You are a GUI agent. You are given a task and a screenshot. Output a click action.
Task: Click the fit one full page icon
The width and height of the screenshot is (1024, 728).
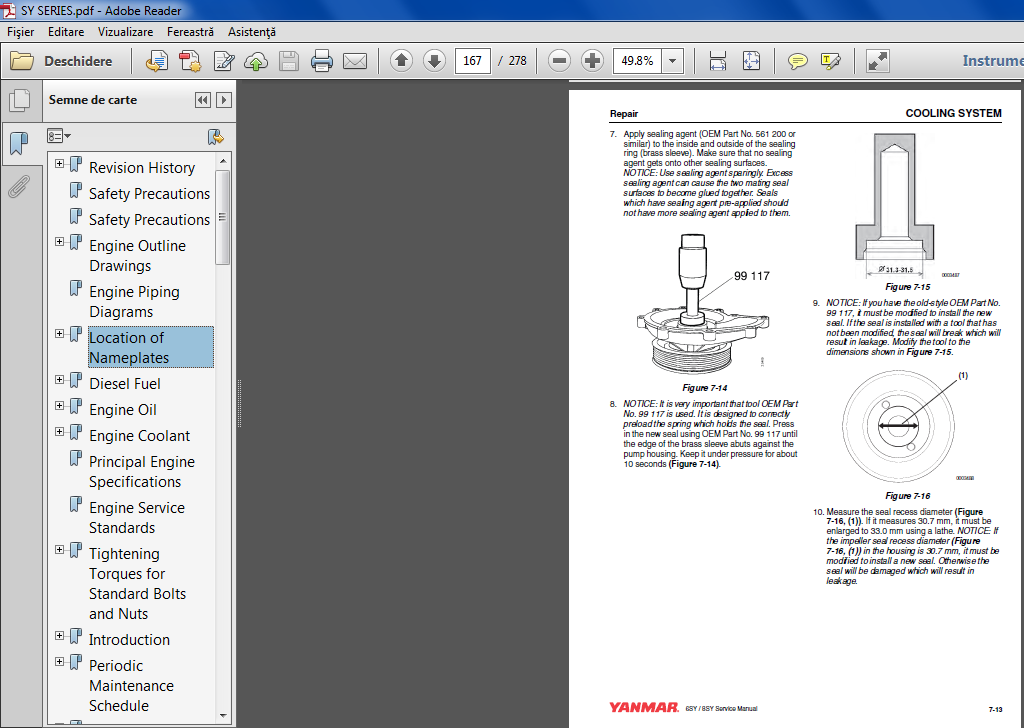click(751, 61)
